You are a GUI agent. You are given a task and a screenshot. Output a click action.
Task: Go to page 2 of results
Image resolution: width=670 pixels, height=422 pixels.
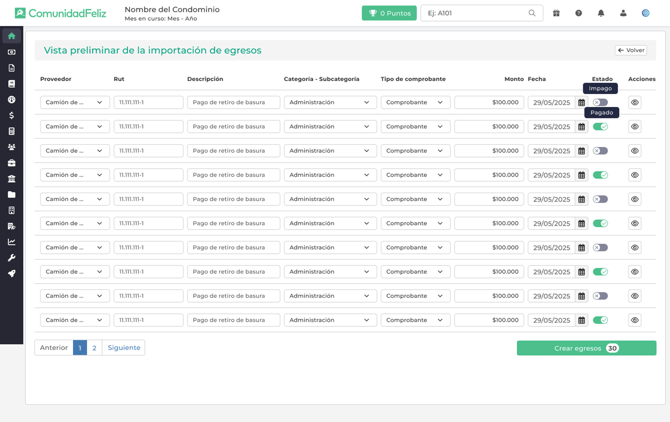coord(94,348)
